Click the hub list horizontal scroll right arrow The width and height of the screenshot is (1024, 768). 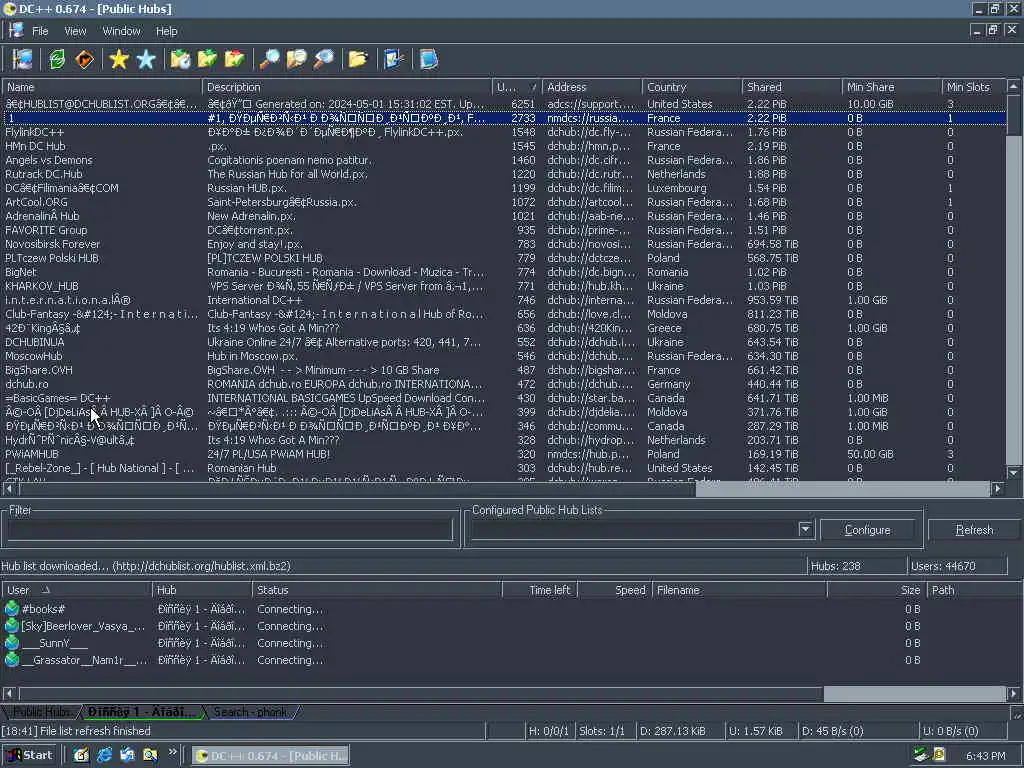(997, 488)
